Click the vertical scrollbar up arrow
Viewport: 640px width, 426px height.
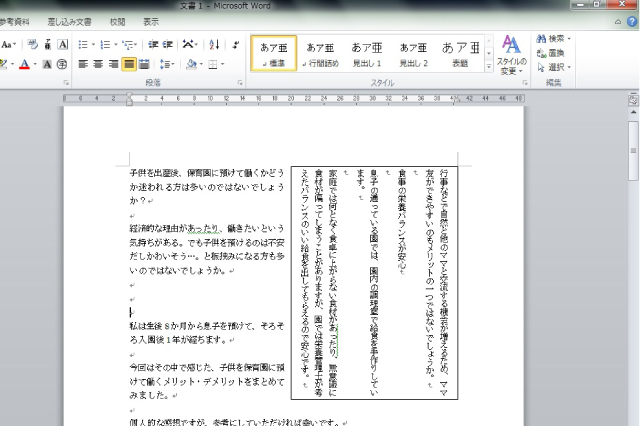tap(633, 112)
